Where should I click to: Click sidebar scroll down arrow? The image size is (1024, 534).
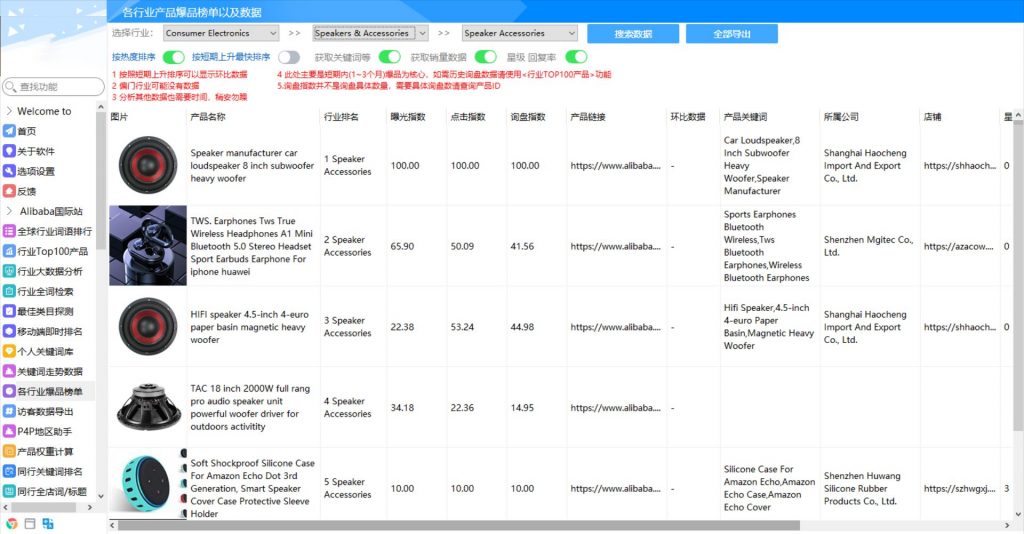[x=101, y=496]
